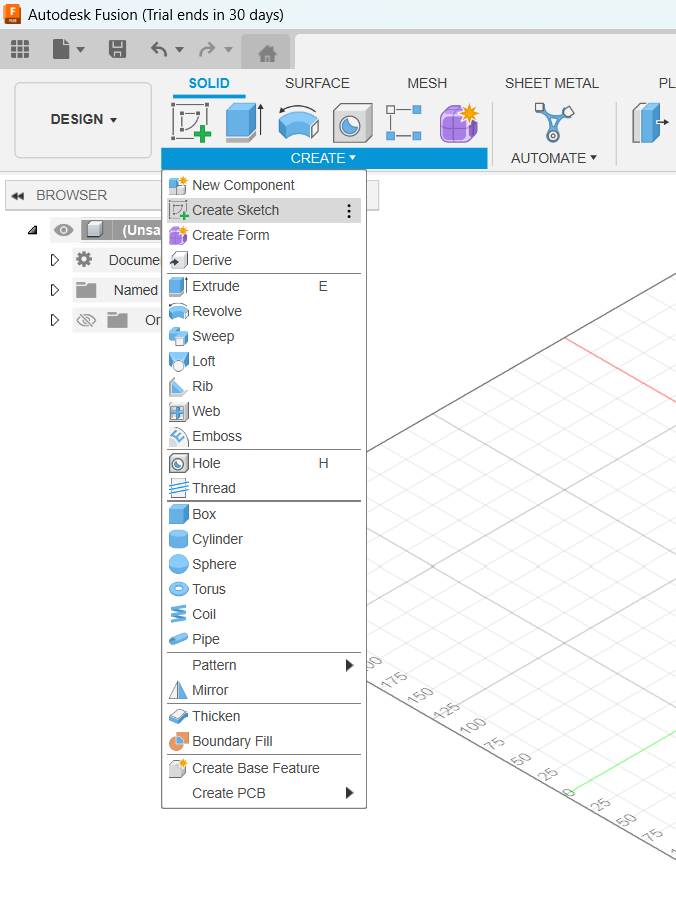Expand the Document Settings node
The image size is (676, 912).
pos(55,260)
